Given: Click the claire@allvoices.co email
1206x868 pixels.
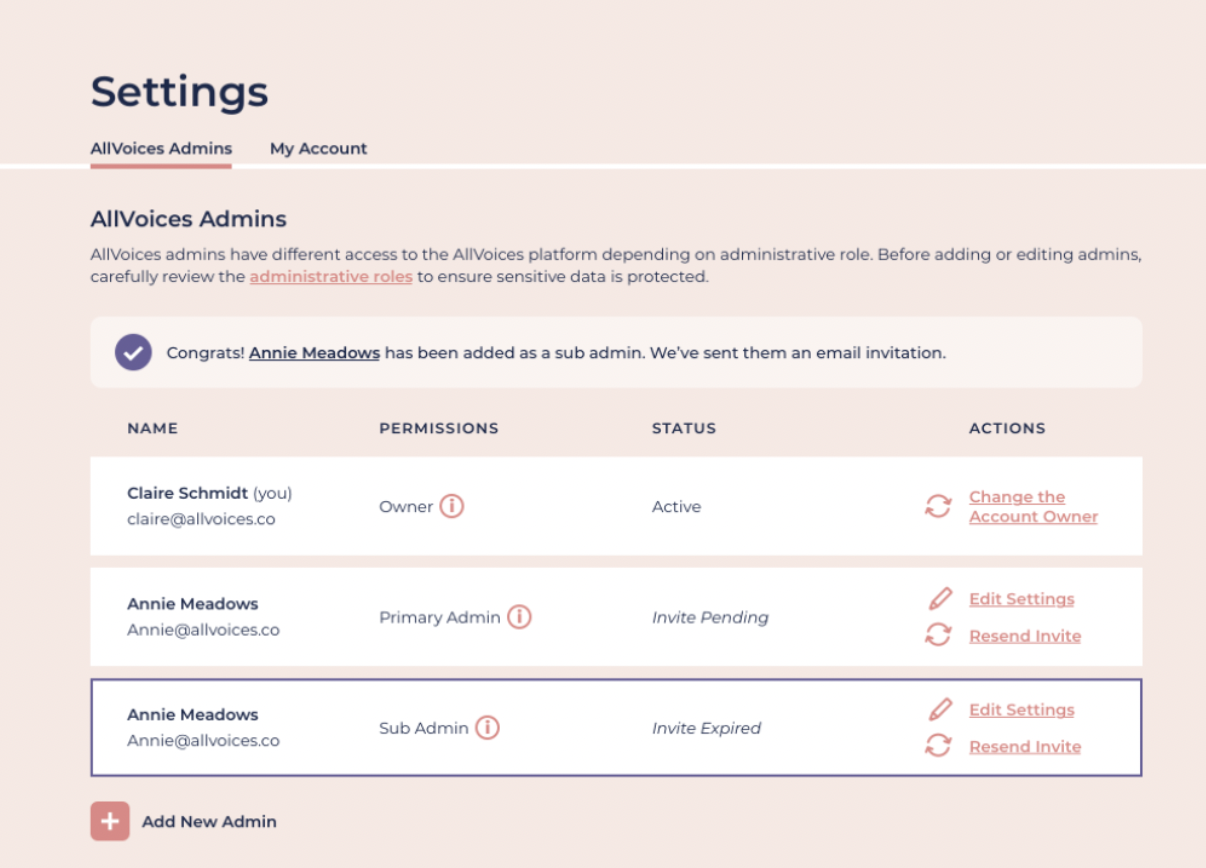Looking at the screenshot, I should 201,519.
